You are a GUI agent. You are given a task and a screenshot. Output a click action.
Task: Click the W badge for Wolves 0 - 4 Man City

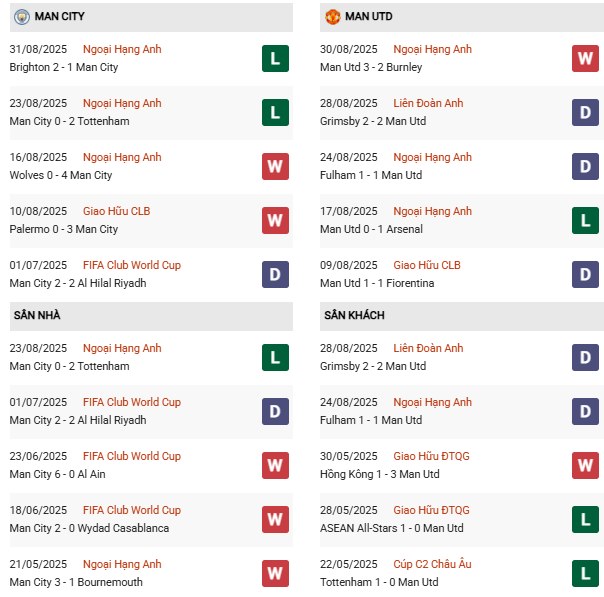pyautogui.click(x=275, y=166)
